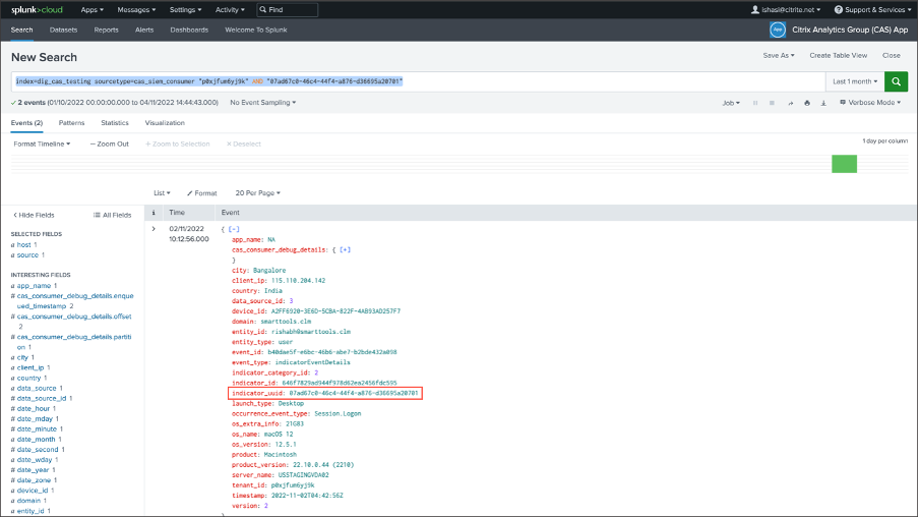
Task: Click the Share job arrow icon
Action: [790, 103]
